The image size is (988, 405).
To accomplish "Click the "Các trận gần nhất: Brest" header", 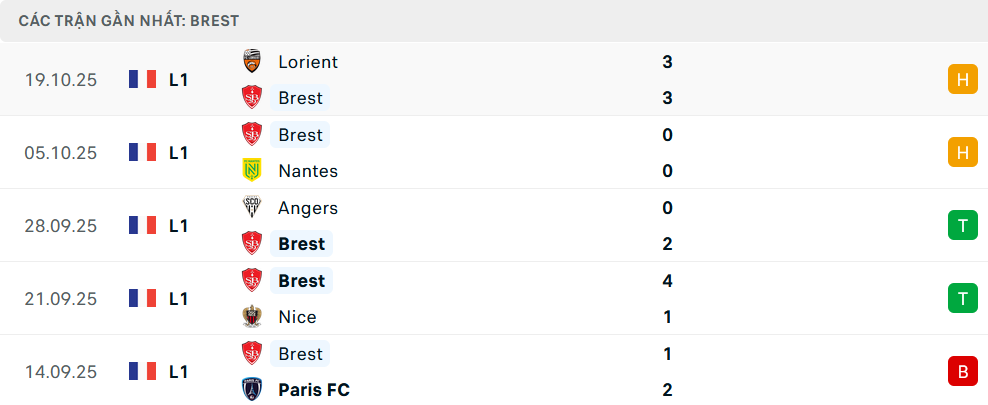I will (128, 20).
